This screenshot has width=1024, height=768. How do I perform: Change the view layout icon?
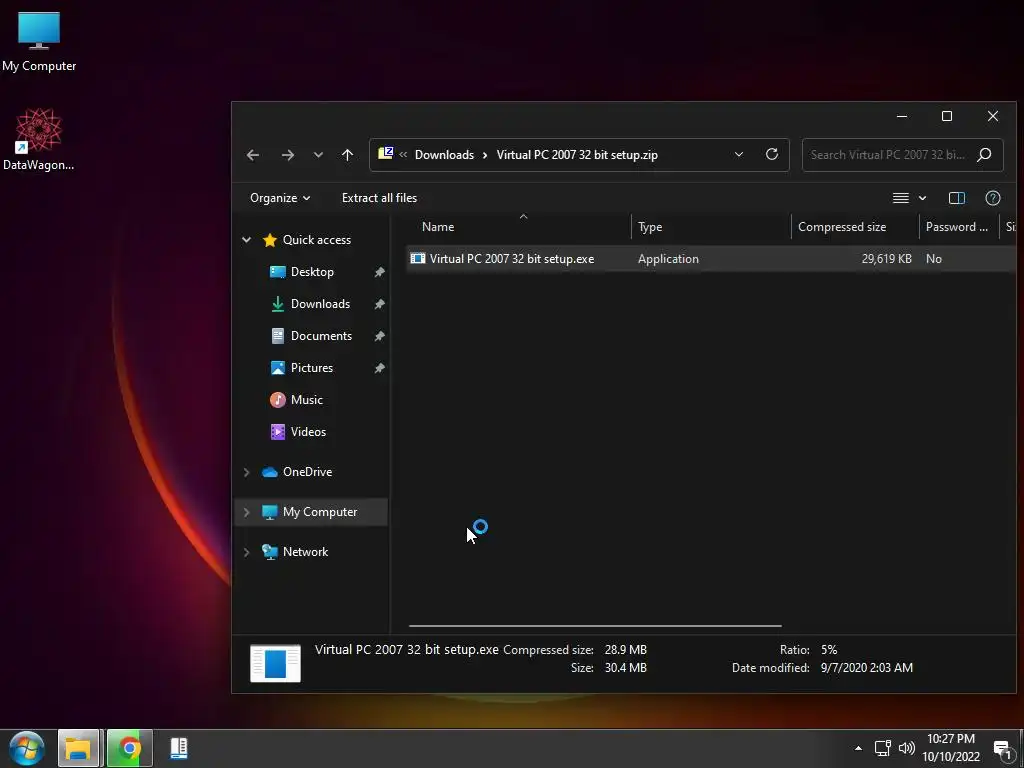pyautogui.click(x=901, y=198)
